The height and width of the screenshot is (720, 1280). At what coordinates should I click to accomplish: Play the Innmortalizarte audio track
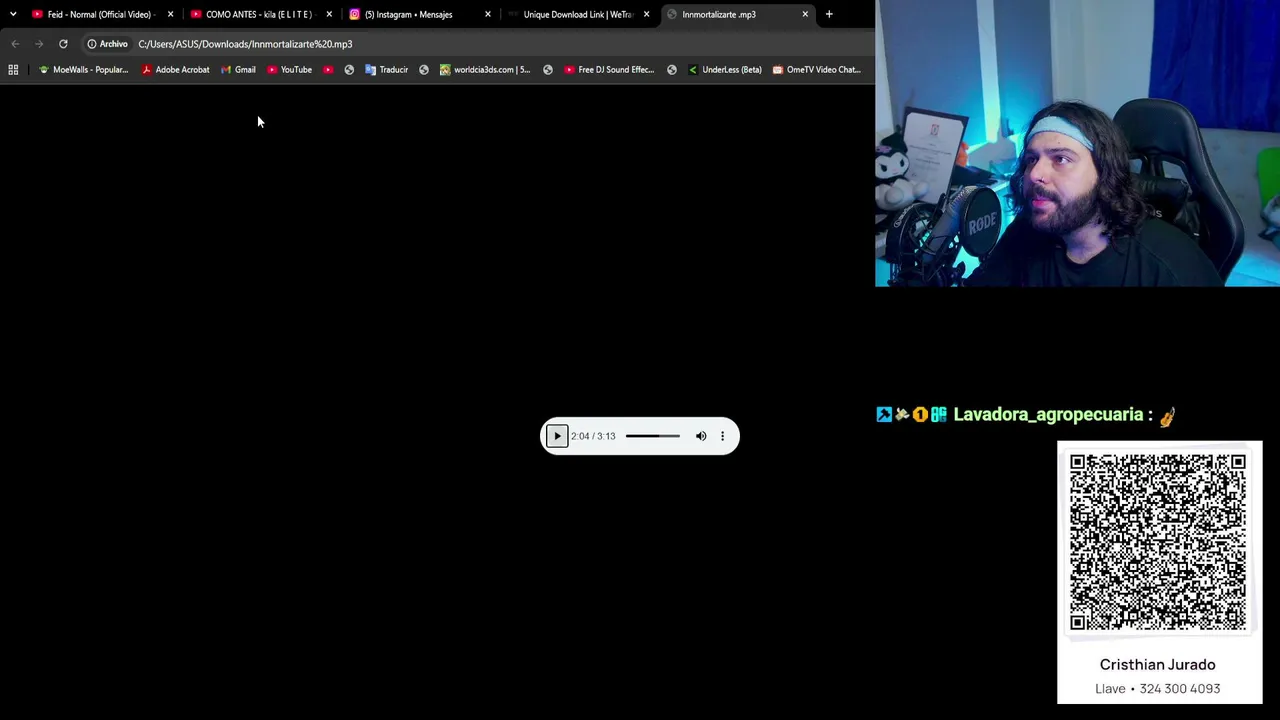point(557,436)
